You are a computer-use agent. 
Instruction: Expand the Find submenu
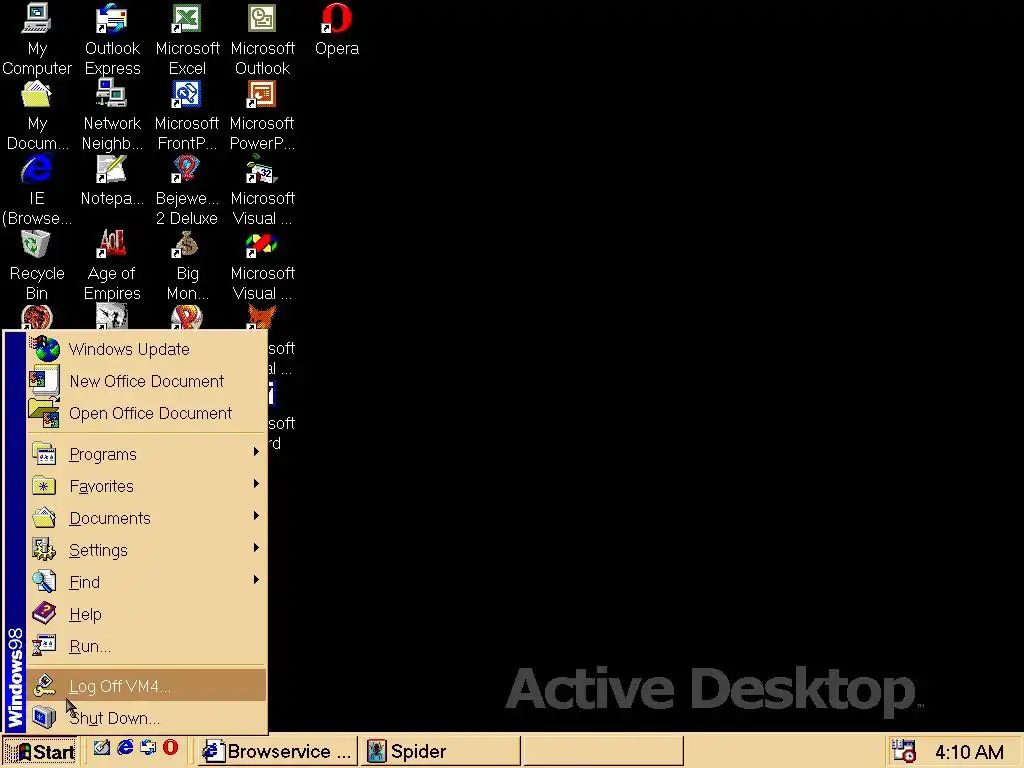[146, 583]
